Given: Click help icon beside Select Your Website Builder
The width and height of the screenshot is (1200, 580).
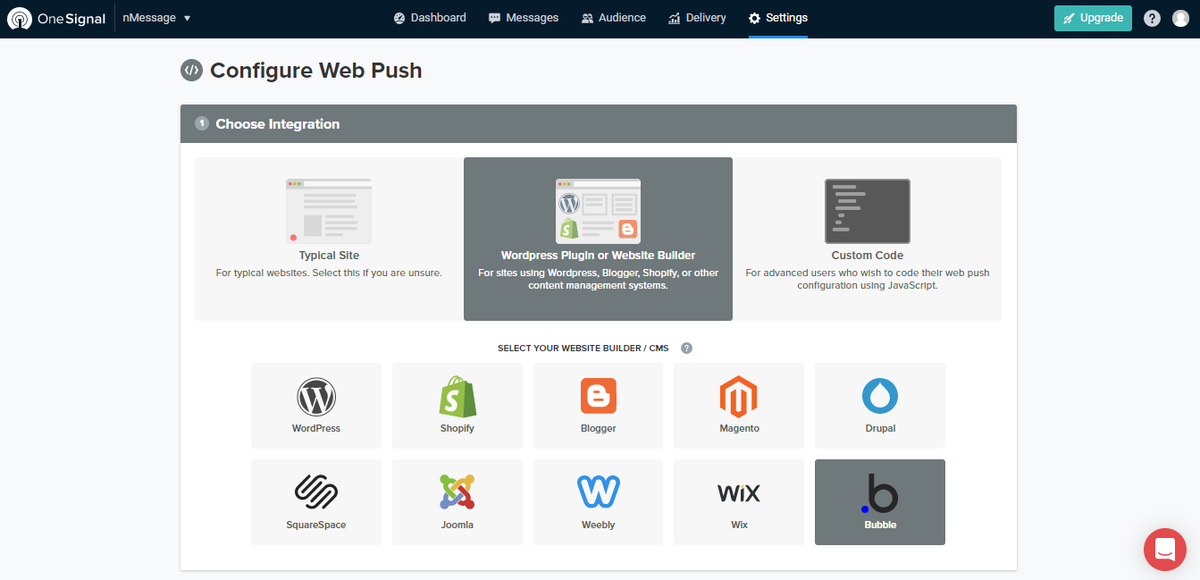Looking at the screenshot, I should coord(687,348).
